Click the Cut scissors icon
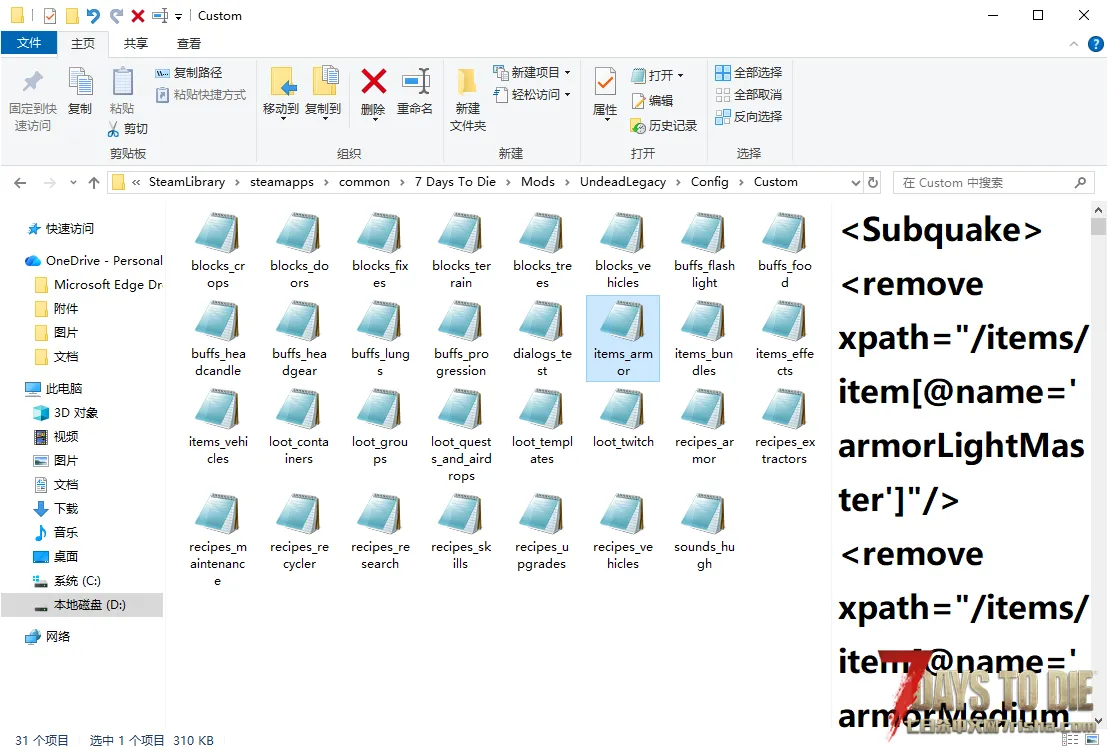This screenshot has height=753, width=1108. tap(113, 129)
